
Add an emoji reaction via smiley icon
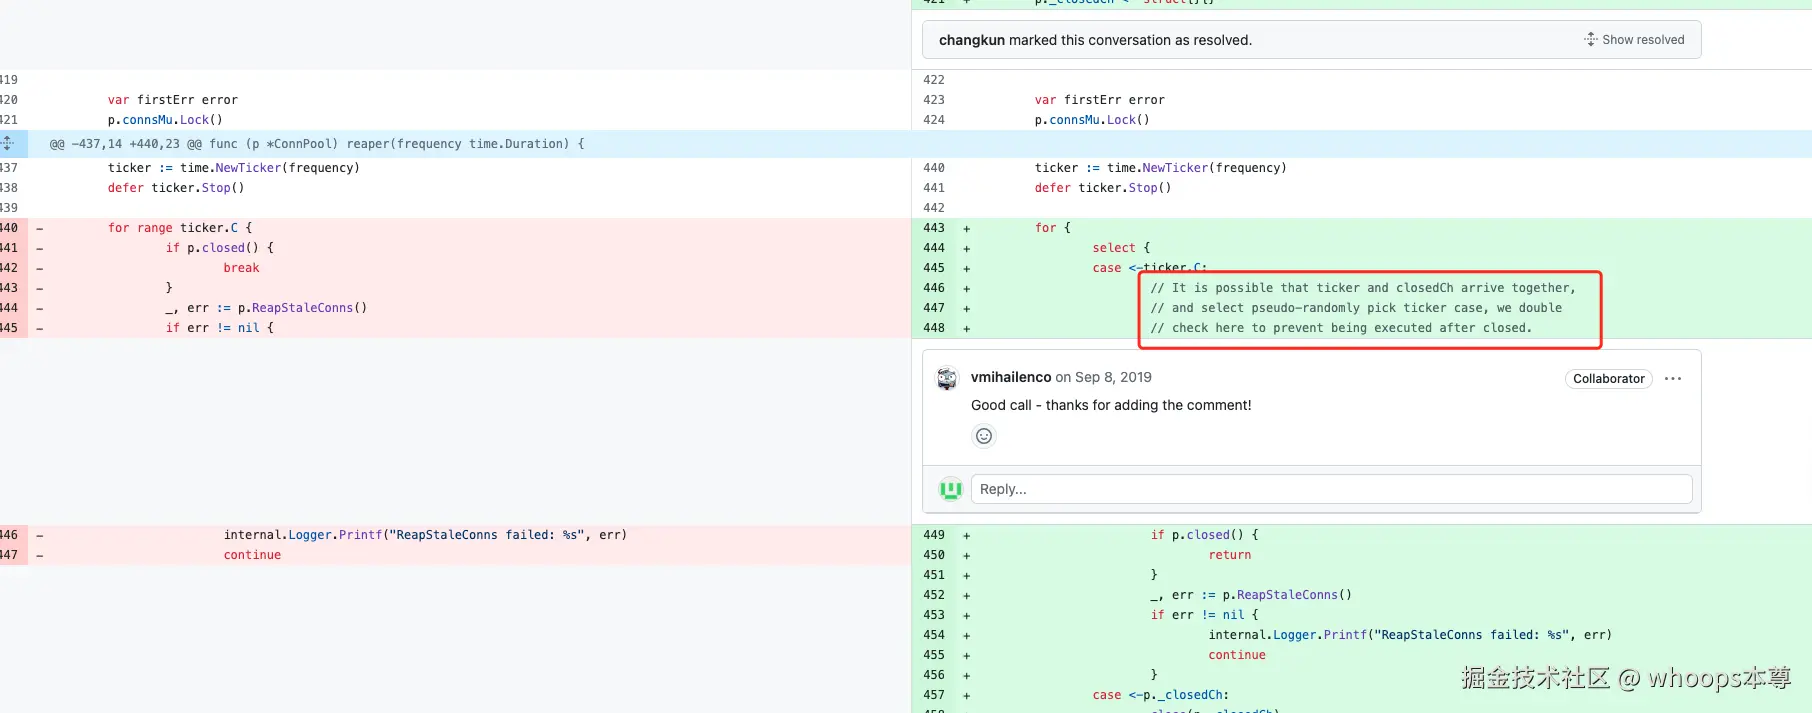984,436
